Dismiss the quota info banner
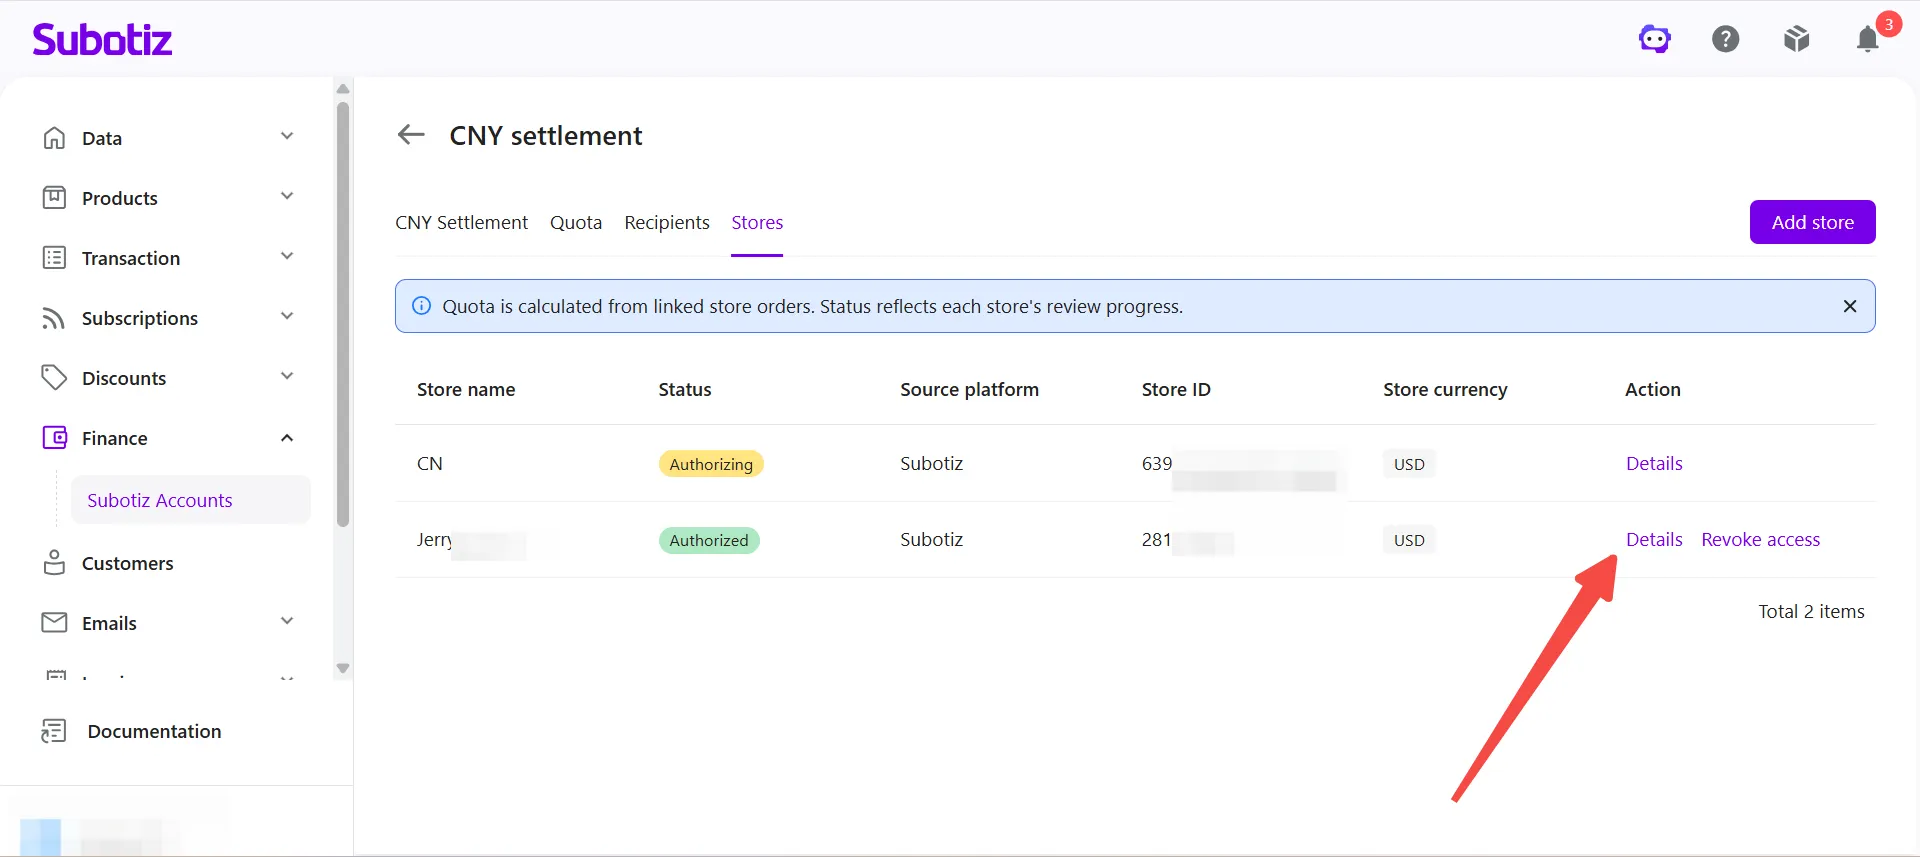This screenshot has height=857, width=1920. 1850,306
